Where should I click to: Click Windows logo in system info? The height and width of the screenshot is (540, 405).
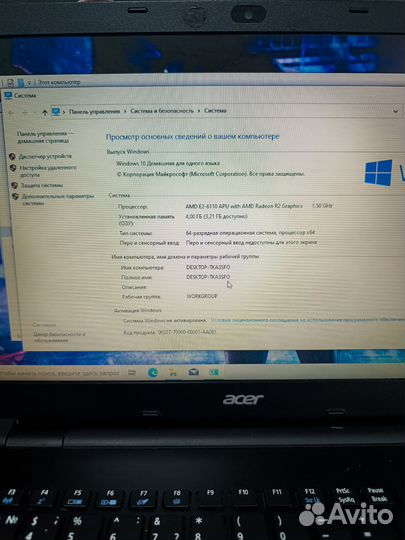[378, 173]
